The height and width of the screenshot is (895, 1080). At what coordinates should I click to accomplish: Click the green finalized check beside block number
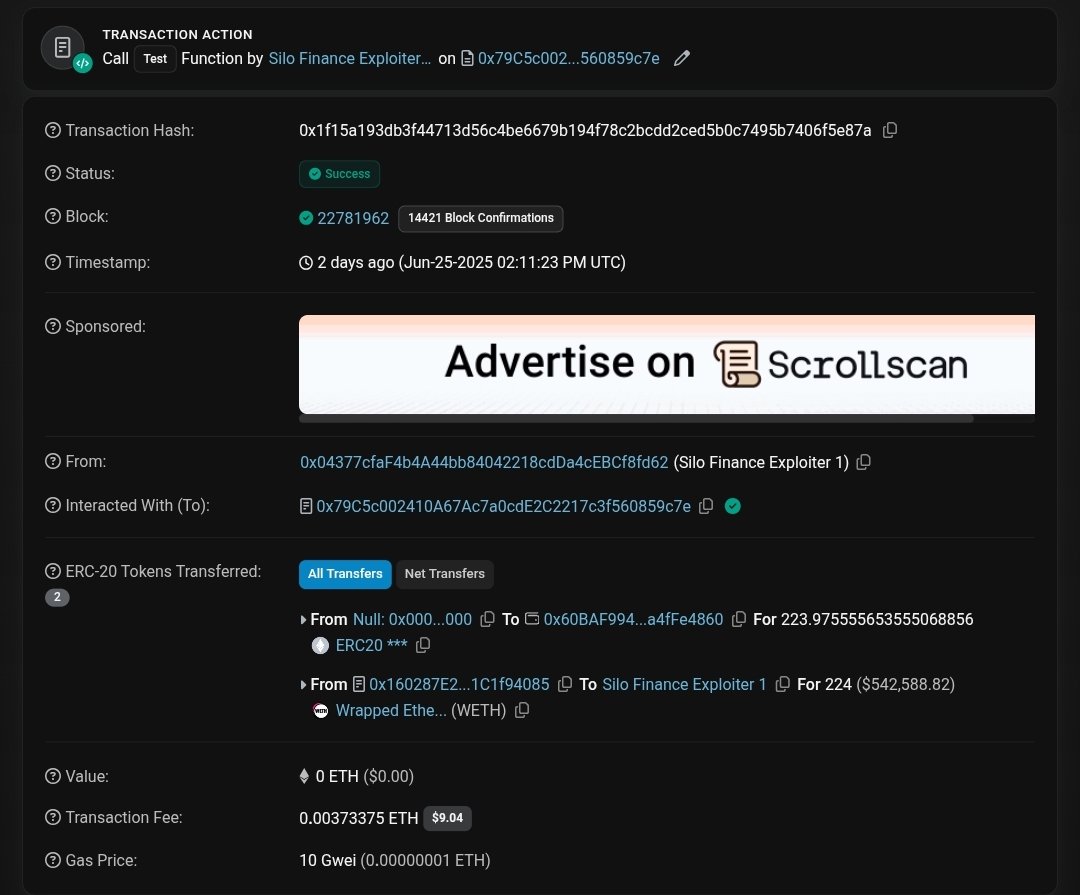(x=307, y=218)
